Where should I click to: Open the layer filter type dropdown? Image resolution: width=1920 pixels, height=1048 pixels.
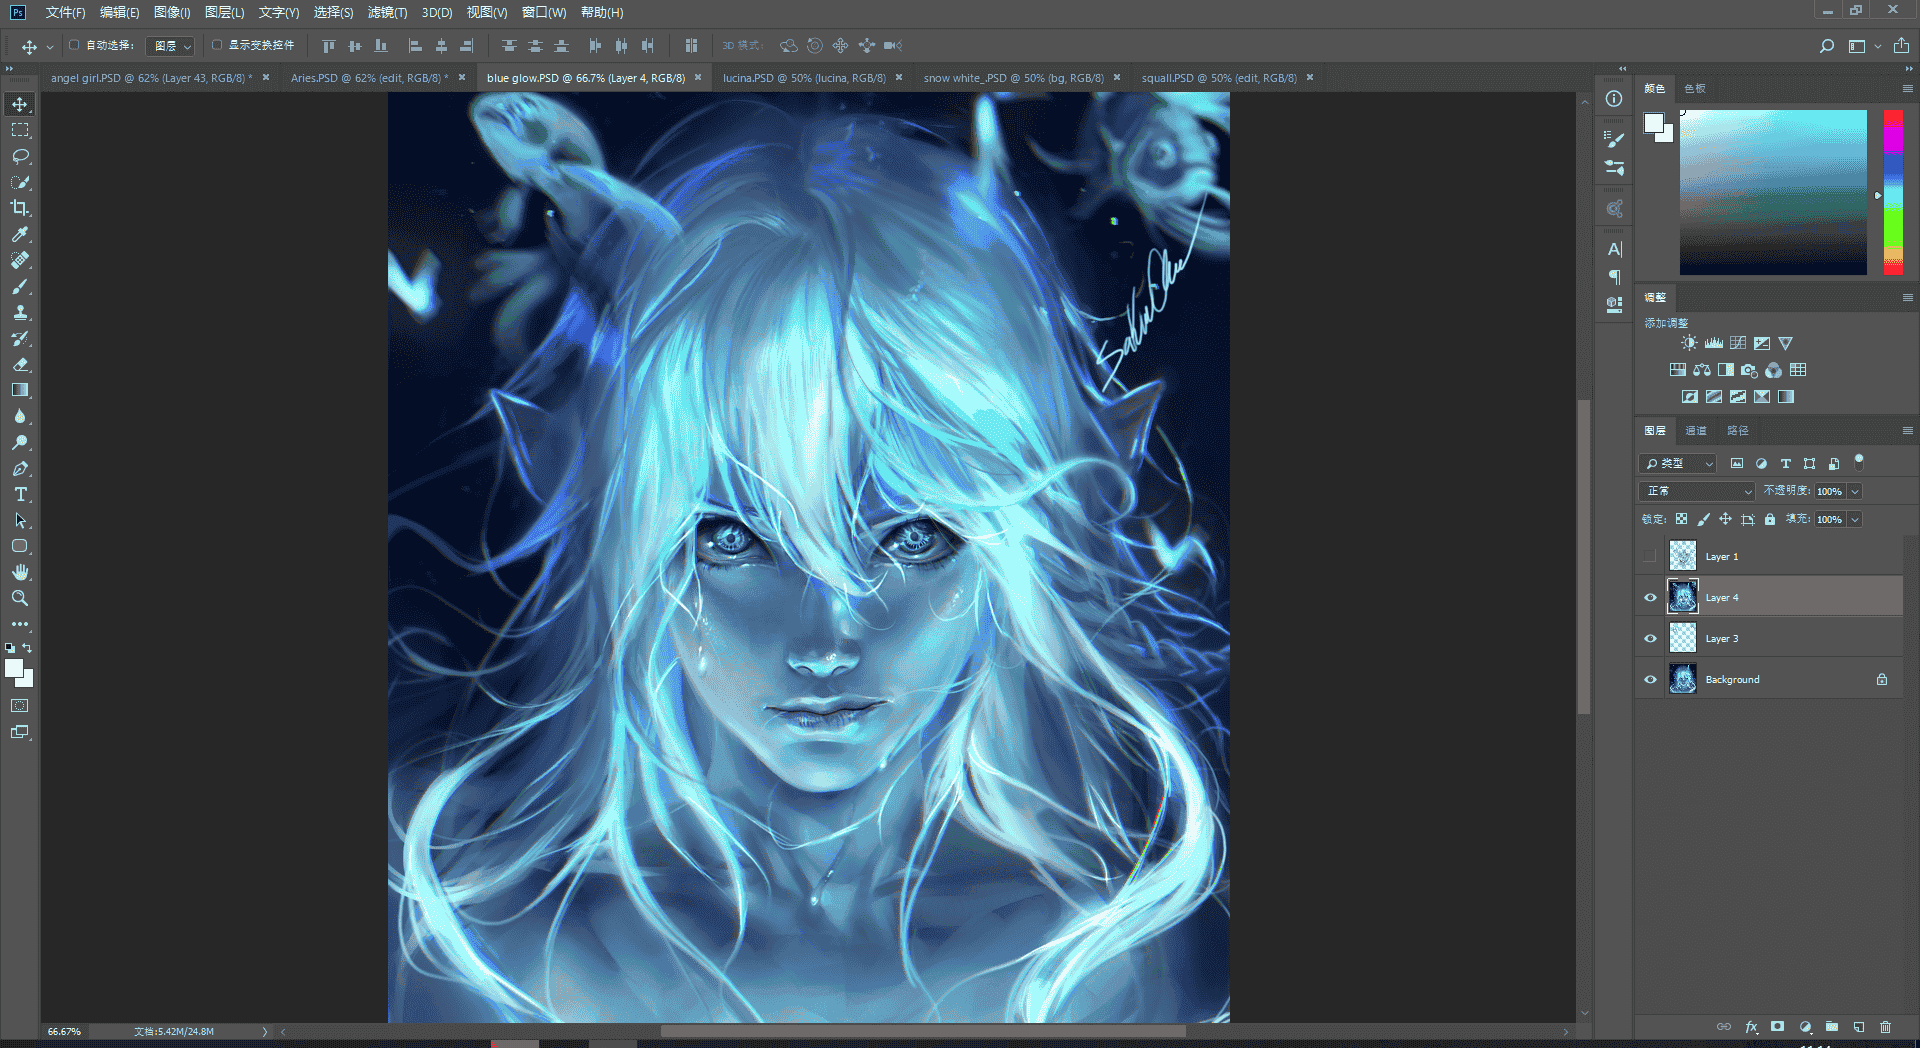[1678, 463]
